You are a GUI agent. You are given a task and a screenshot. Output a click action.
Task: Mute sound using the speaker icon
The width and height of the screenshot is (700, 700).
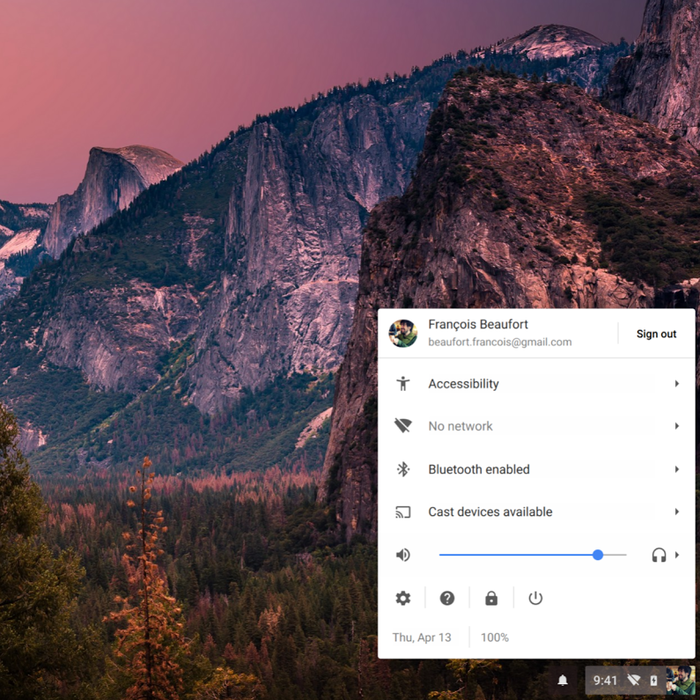pos(403,555)
